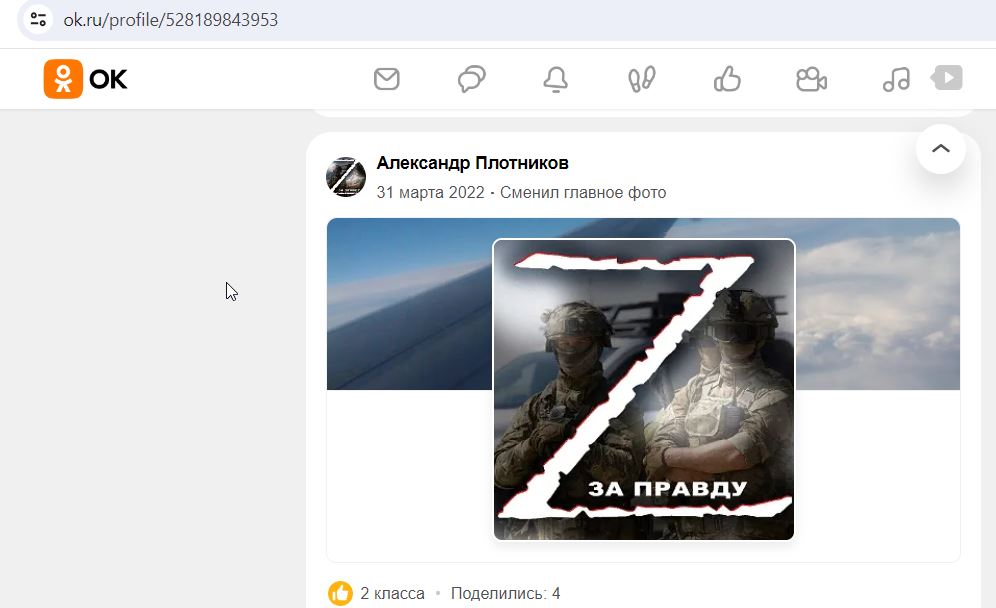Open the '2 класса' likes count
Screen dimensions: 996x608
tap(393, 593)
